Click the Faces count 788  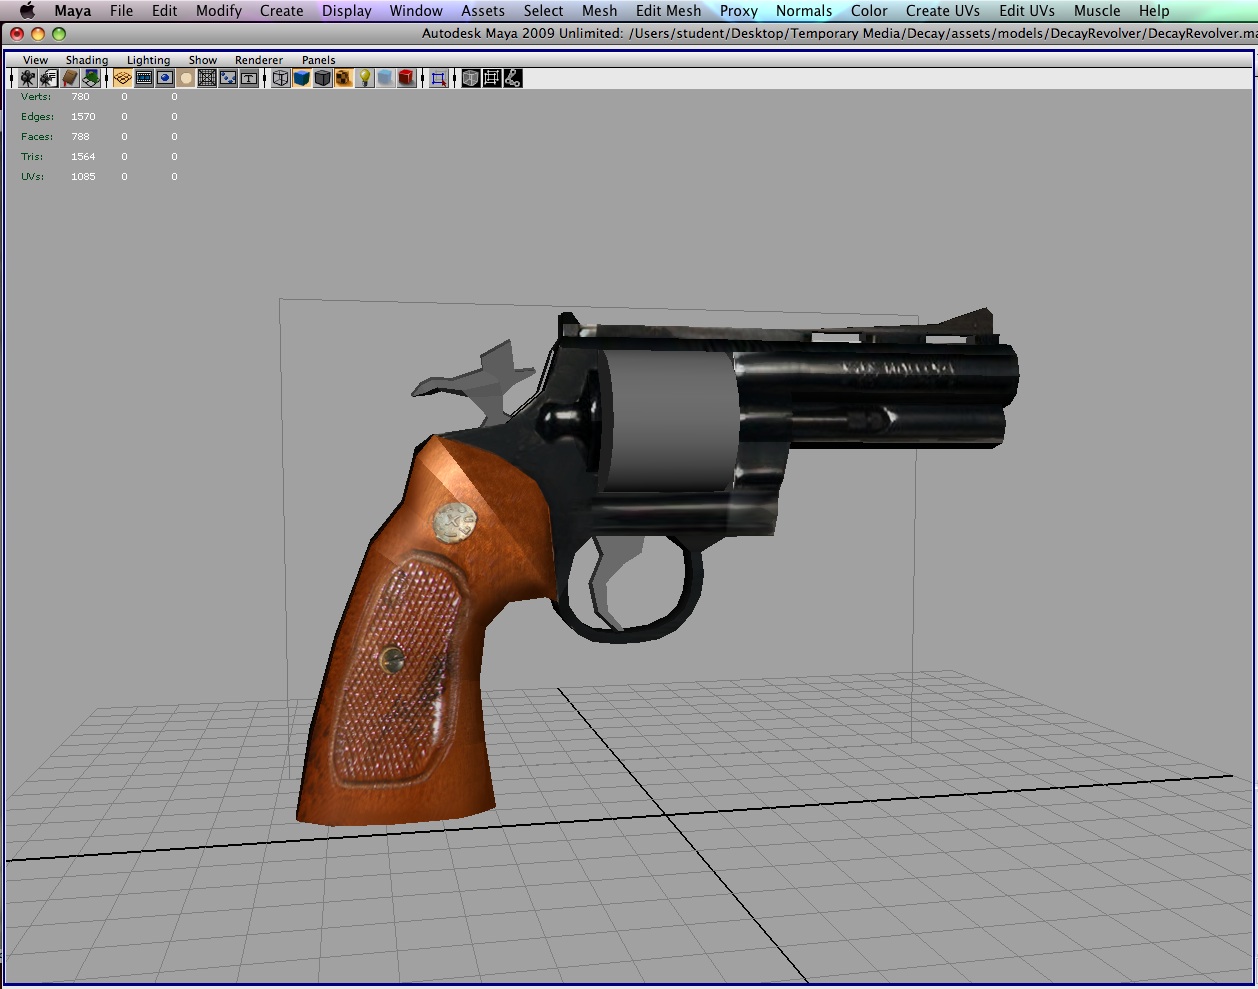pos(80,137)
